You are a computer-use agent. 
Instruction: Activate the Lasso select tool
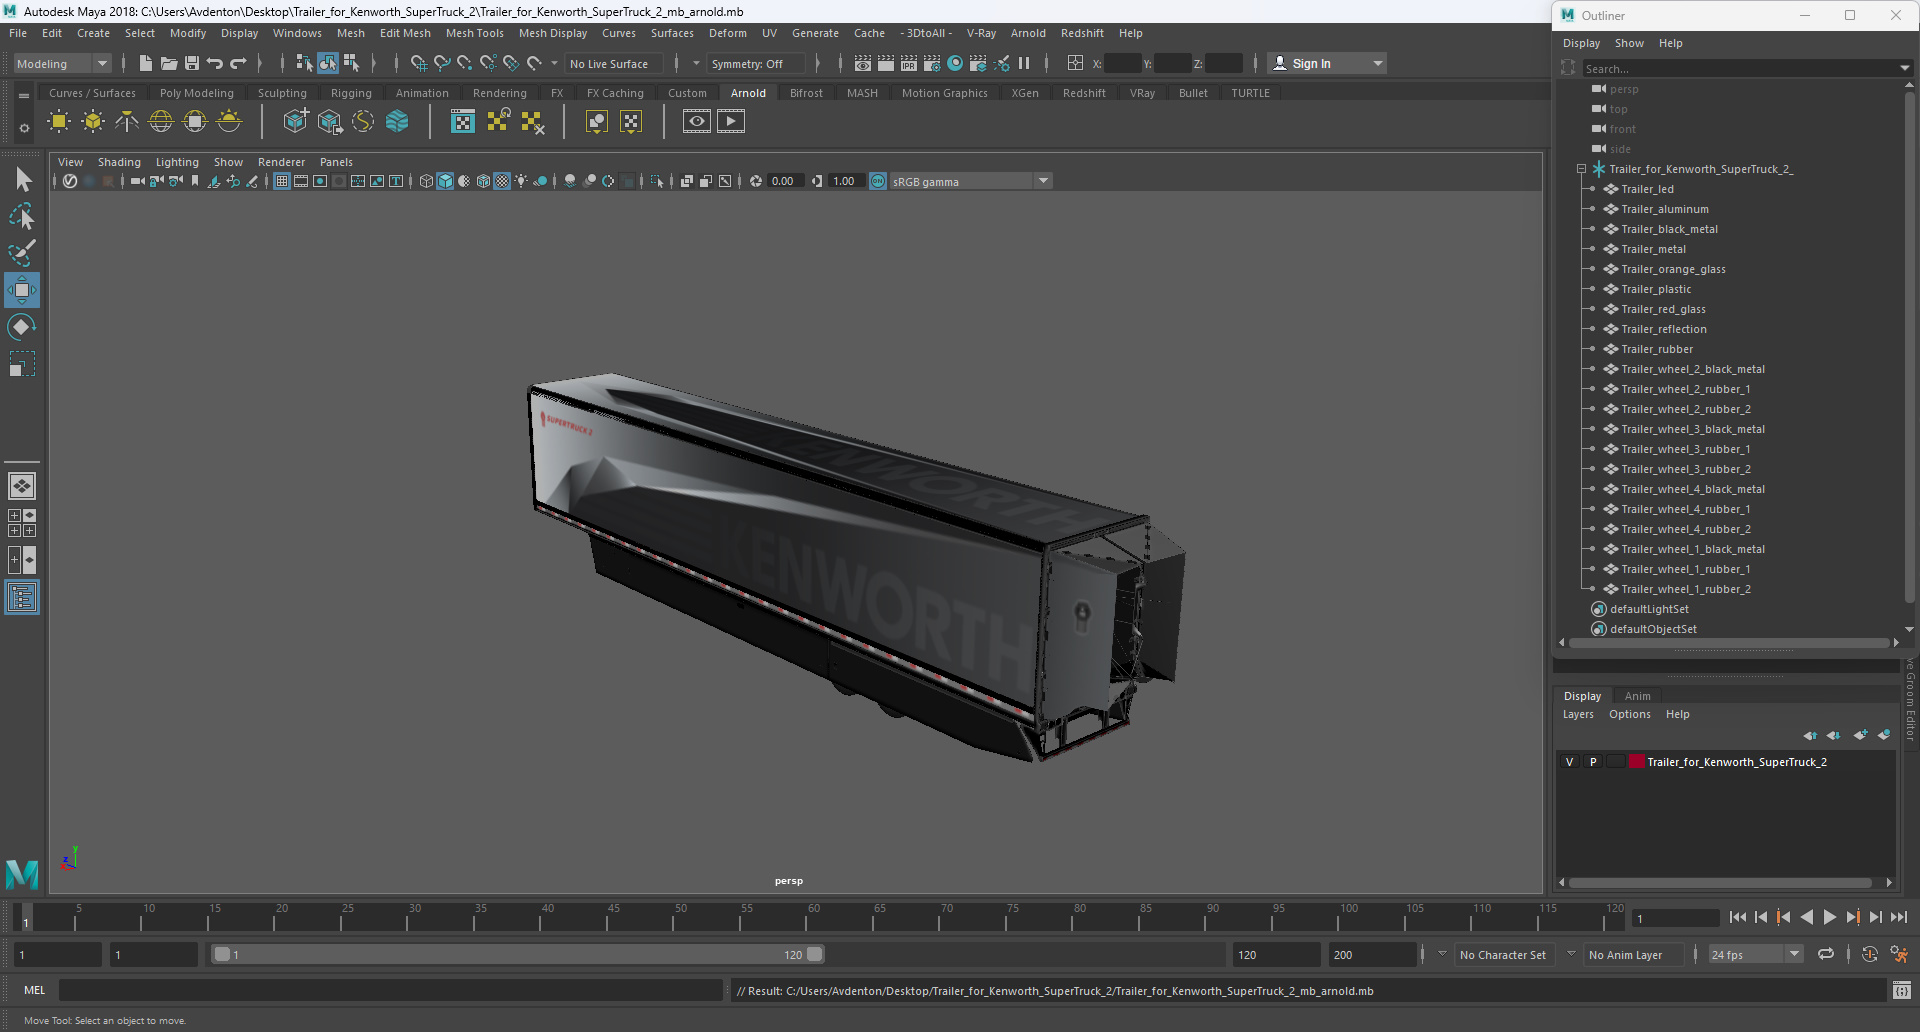(22, 216)
